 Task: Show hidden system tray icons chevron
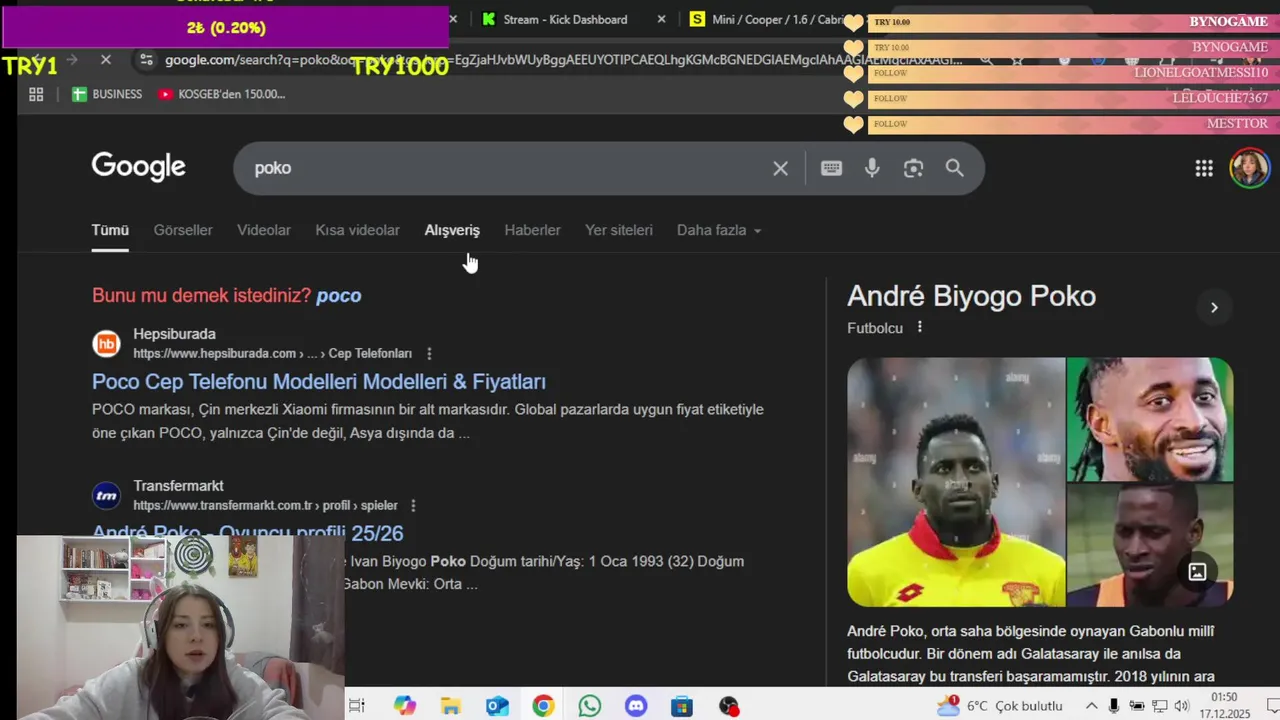(1091, 706)
